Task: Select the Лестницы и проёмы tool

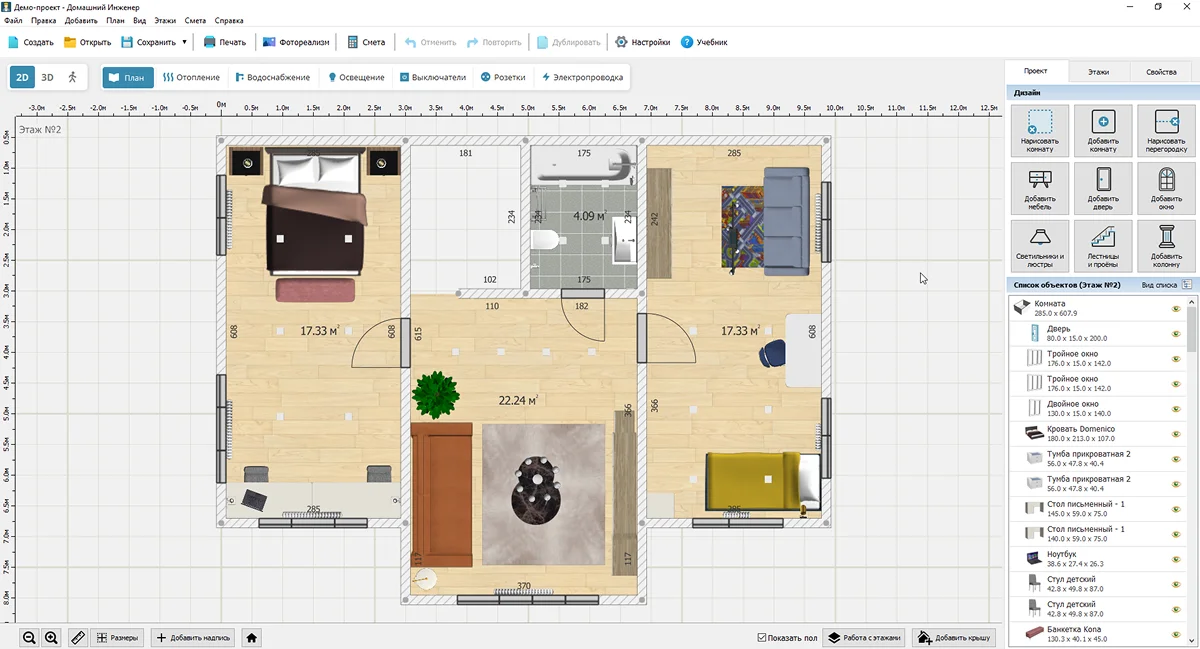Action: 1103,246
